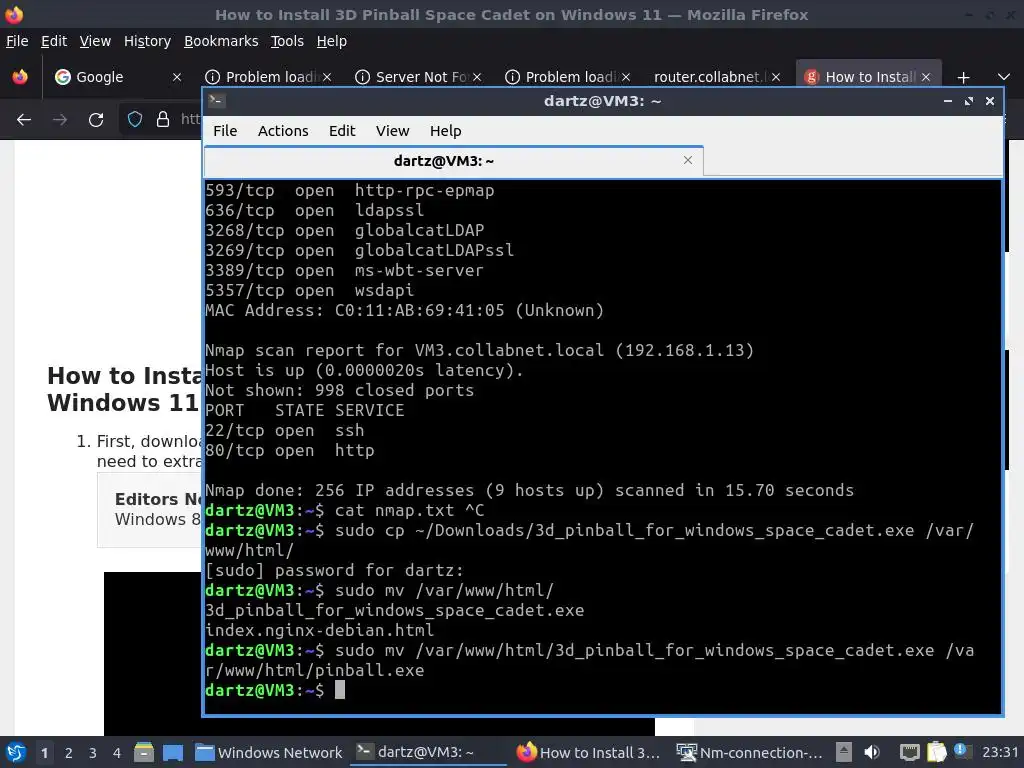Open removable media tray icon
Screen dimensions: 1024x768
coord(844,752)
